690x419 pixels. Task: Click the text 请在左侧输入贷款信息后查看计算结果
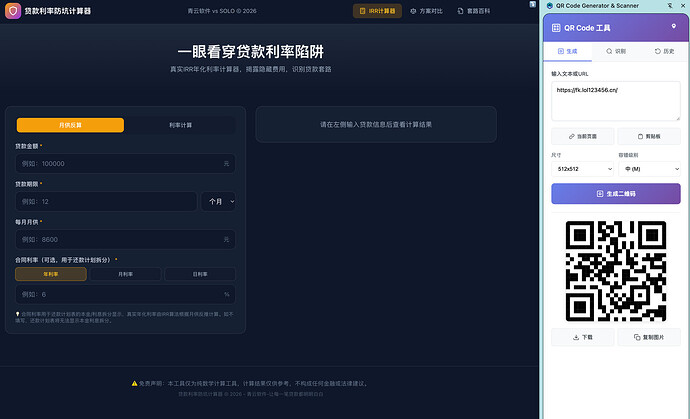click(x=376, y=125)
